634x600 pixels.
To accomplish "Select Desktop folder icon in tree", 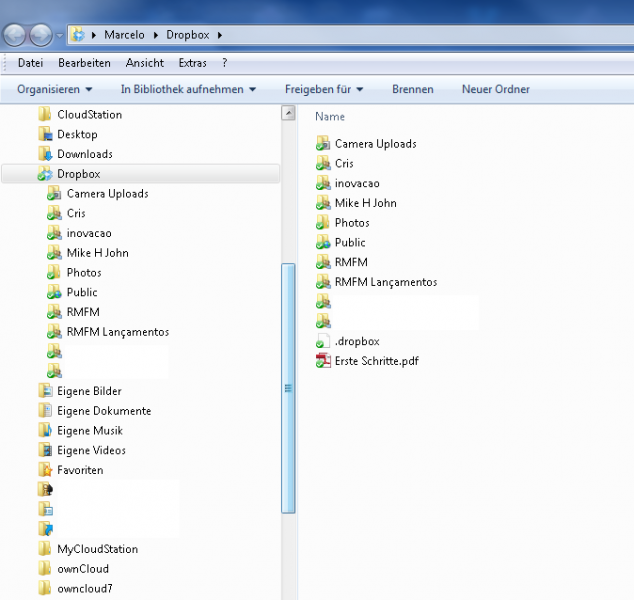I will pyautogui.click(x=45, y=134).
